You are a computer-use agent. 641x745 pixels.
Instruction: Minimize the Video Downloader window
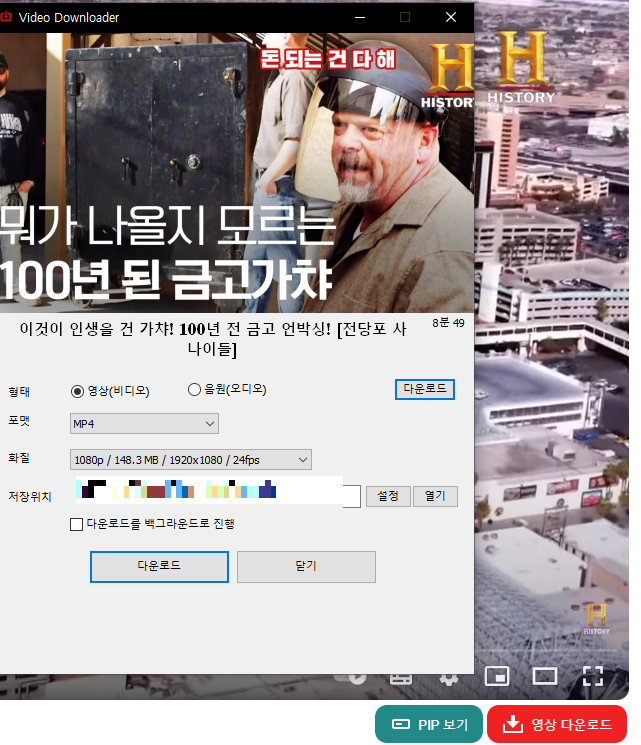[360, 17]
